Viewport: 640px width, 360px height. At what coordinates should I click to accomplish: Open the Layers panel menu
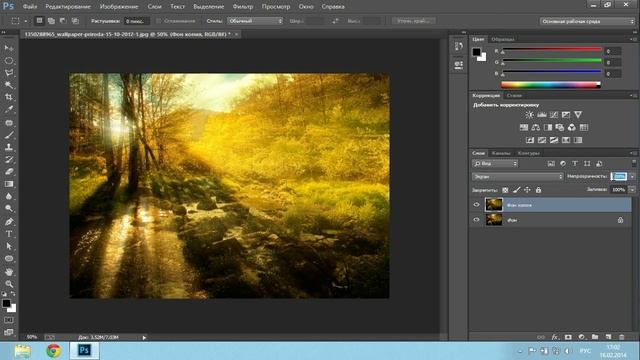point(633,153)
